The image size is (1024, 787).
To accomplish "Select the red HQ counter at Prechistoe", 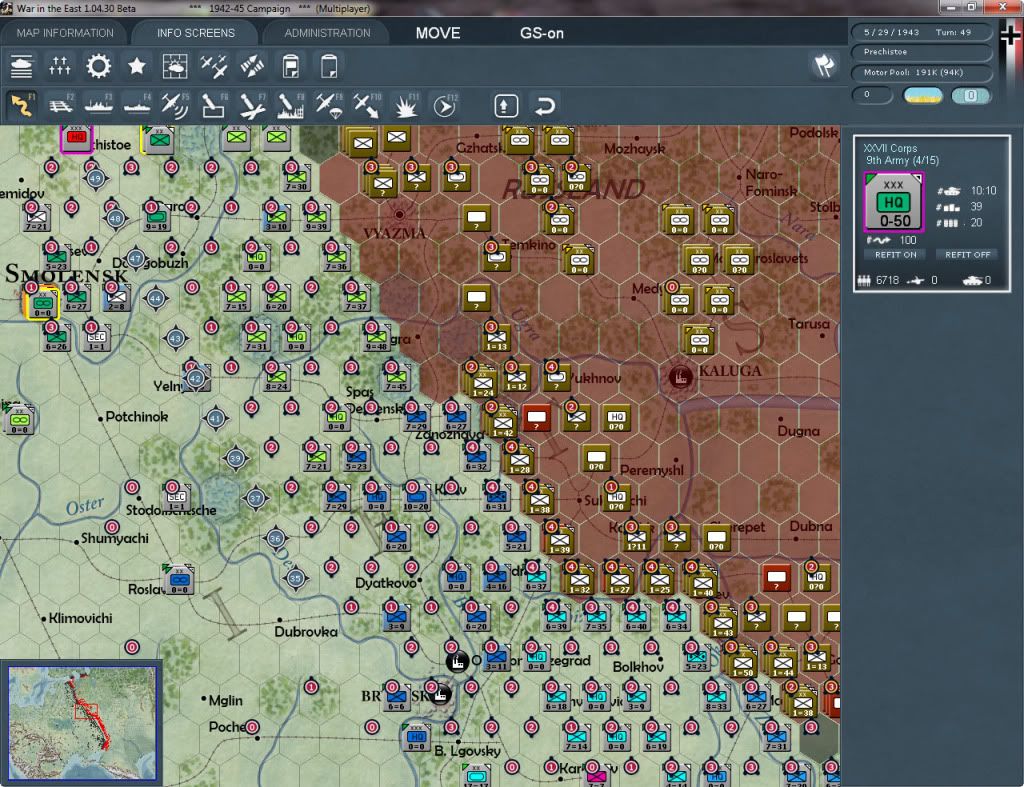I will (76, 138).
